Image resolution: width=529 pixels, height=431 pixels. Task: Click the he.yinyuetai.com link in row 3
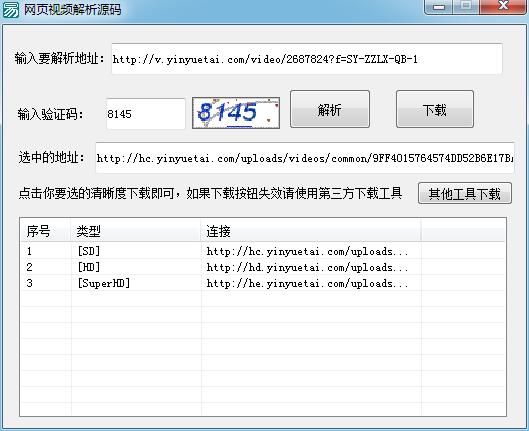pyautogui.click(x=307, y=283)
